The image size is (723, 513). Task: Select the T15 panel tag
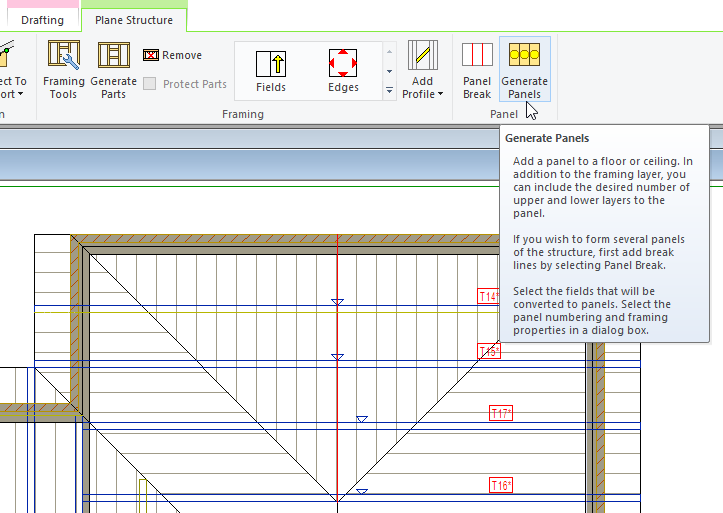(489, 352)
